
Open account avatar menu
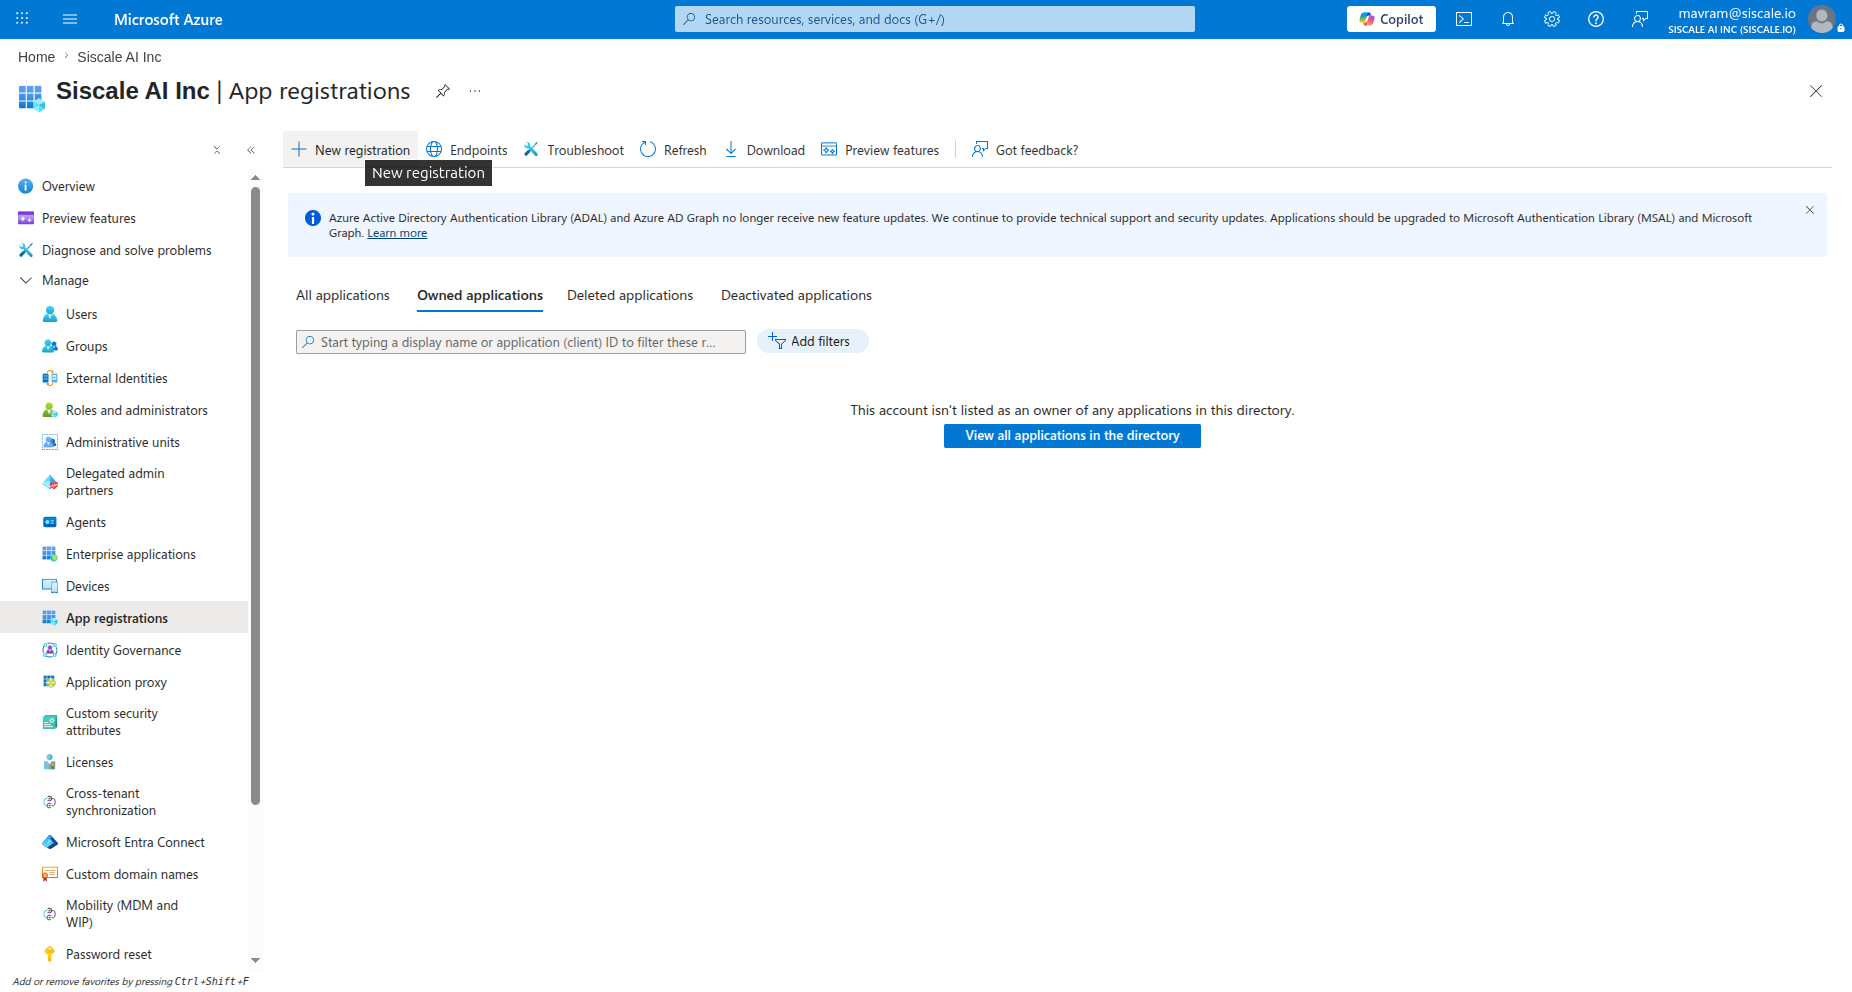click(x=1823, y=19)
